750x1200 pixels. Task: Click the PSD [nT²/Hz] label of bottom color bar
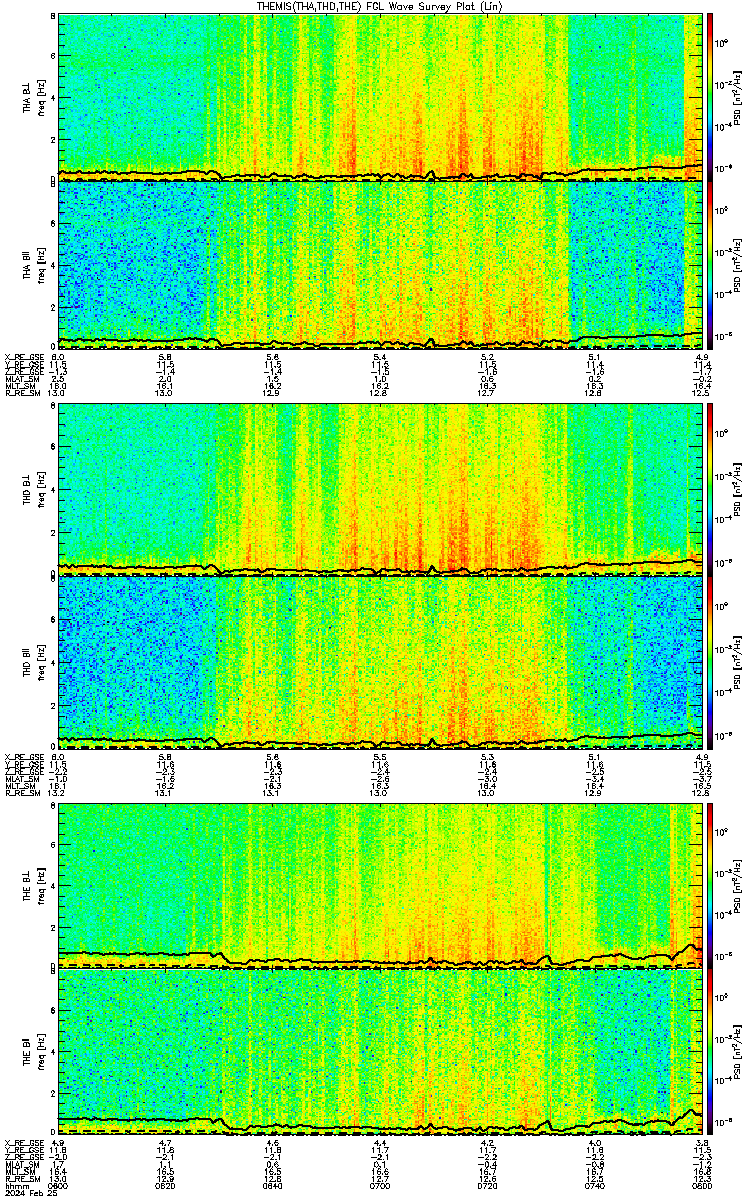tap(737, 1052)
